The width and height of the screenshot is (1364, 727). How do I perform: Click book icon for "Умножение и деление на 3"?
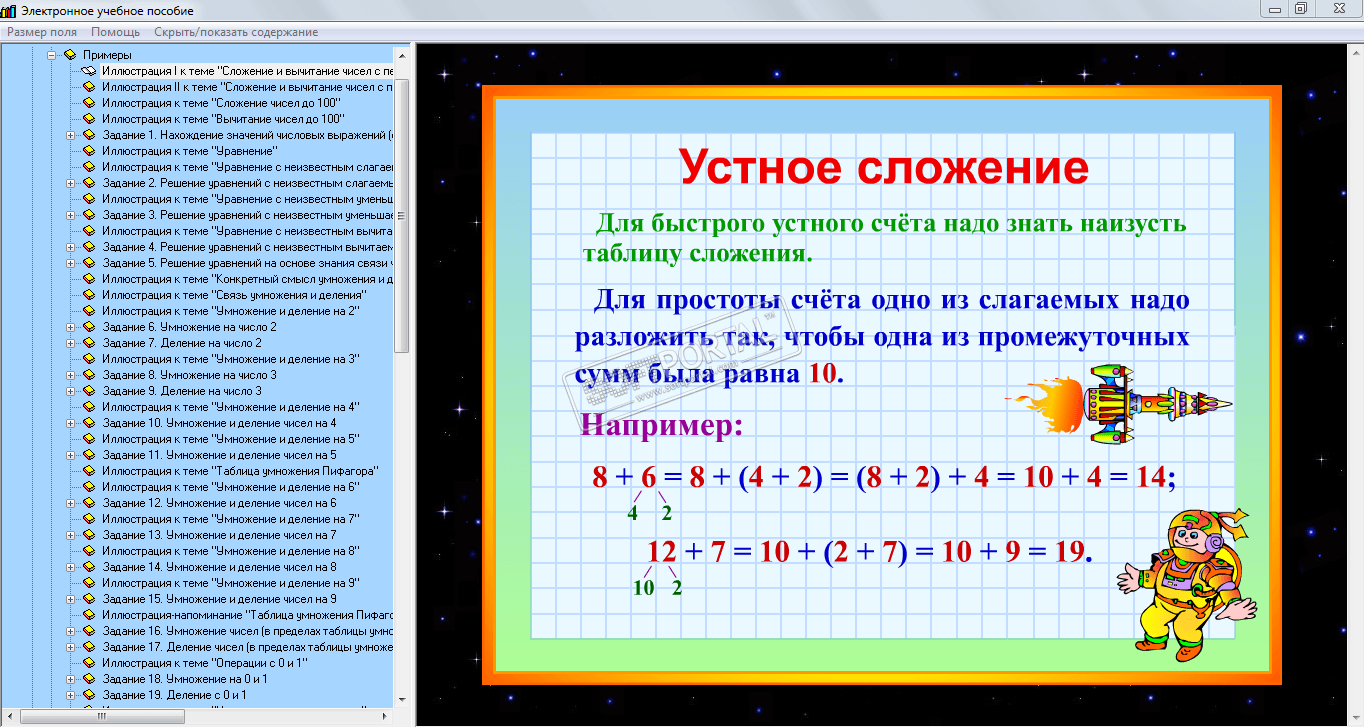[x=88, y=359]
